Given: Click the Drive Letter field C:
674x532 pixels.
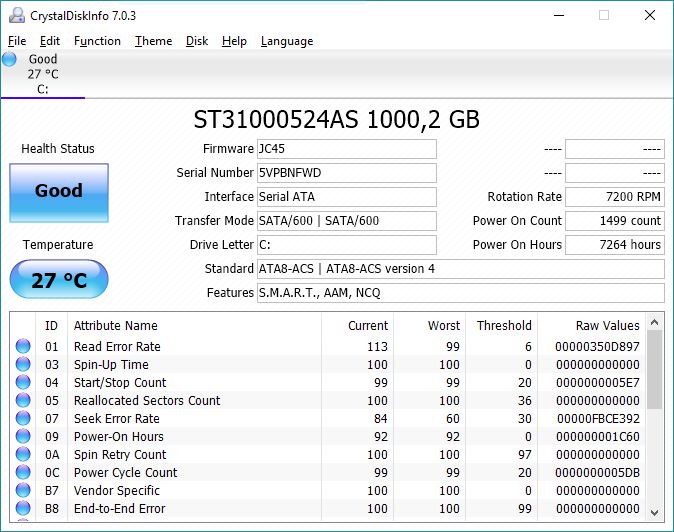Looking at the screenshot, I should tap(347, 245).
